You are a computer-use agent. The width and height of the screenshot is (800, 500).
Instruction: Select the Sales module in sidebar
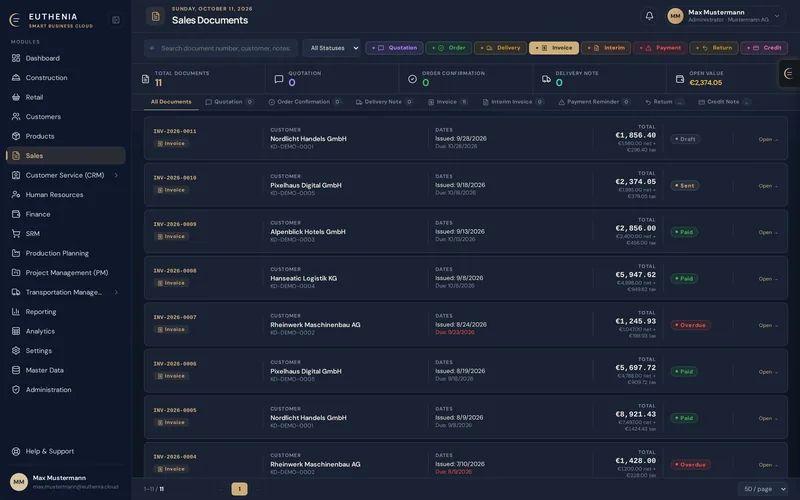point(65,156)
